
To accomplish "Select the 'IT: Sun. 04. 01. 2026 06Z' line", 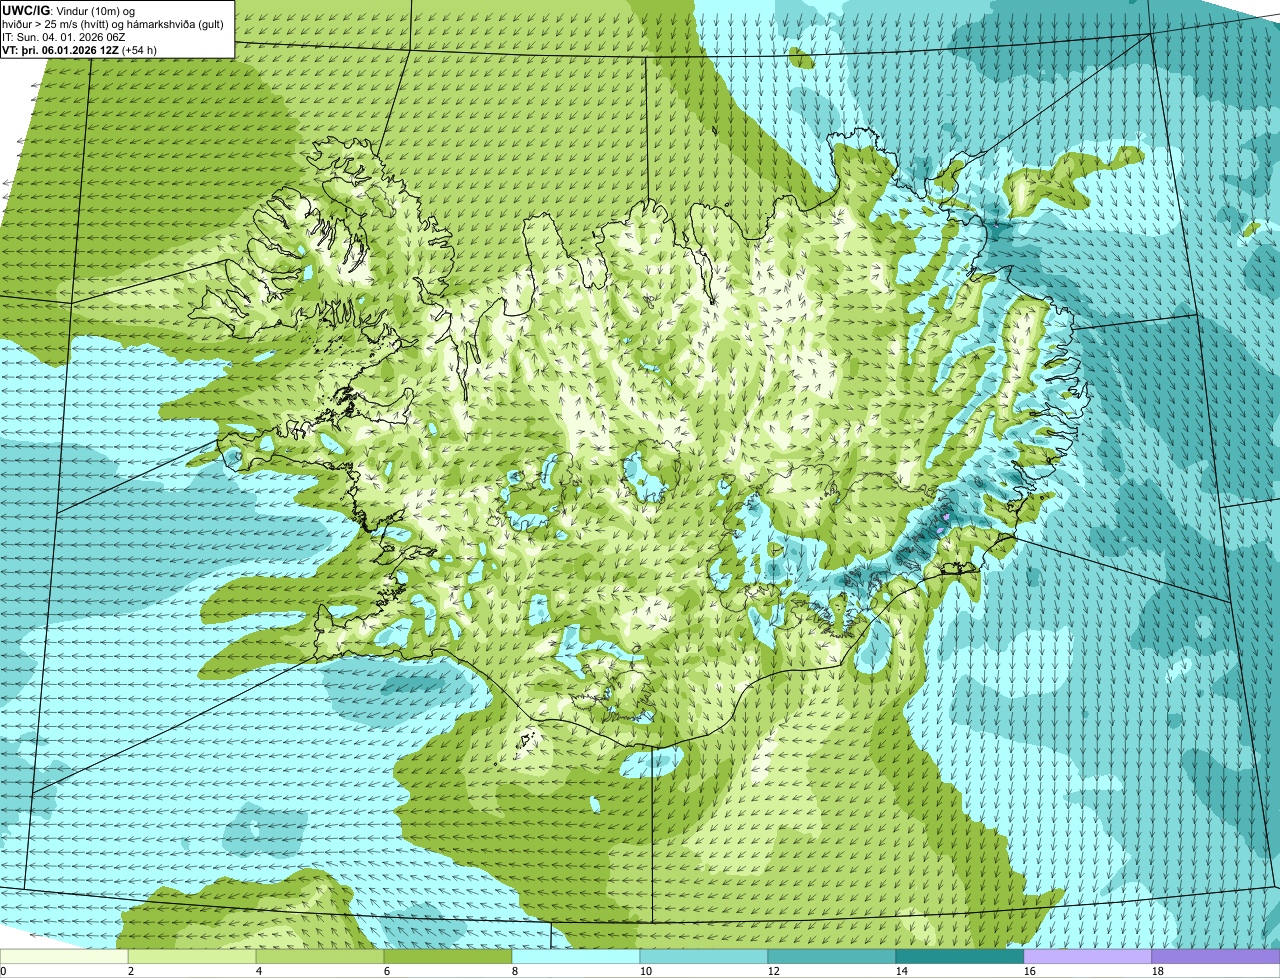I will tap(64, 37).
